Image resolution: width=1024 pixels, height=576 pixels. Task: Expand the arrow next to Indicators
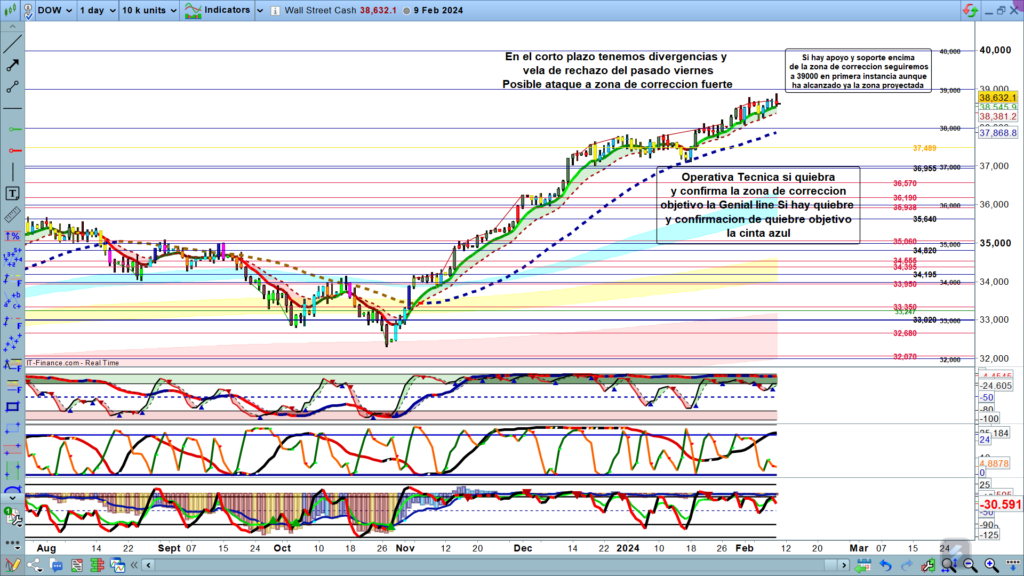pyautogui.click(x=258, y=10)
